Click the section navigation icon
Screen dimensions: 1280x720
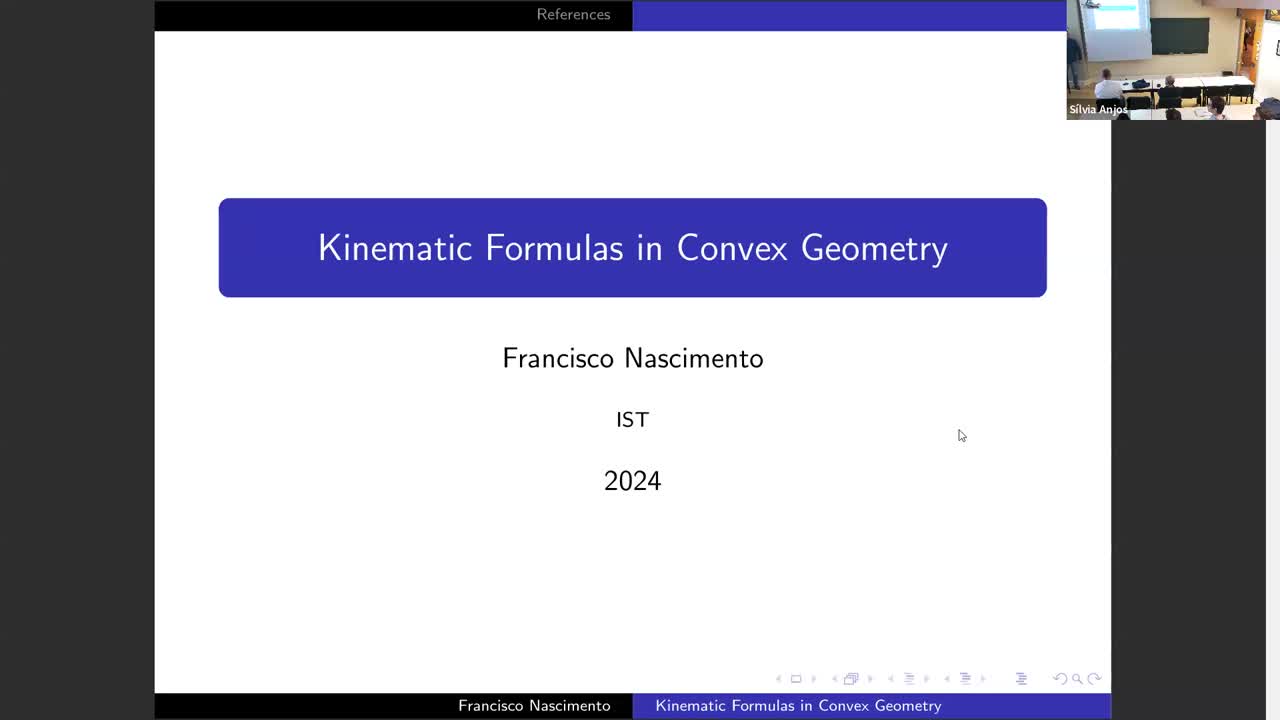pos(910,679)
